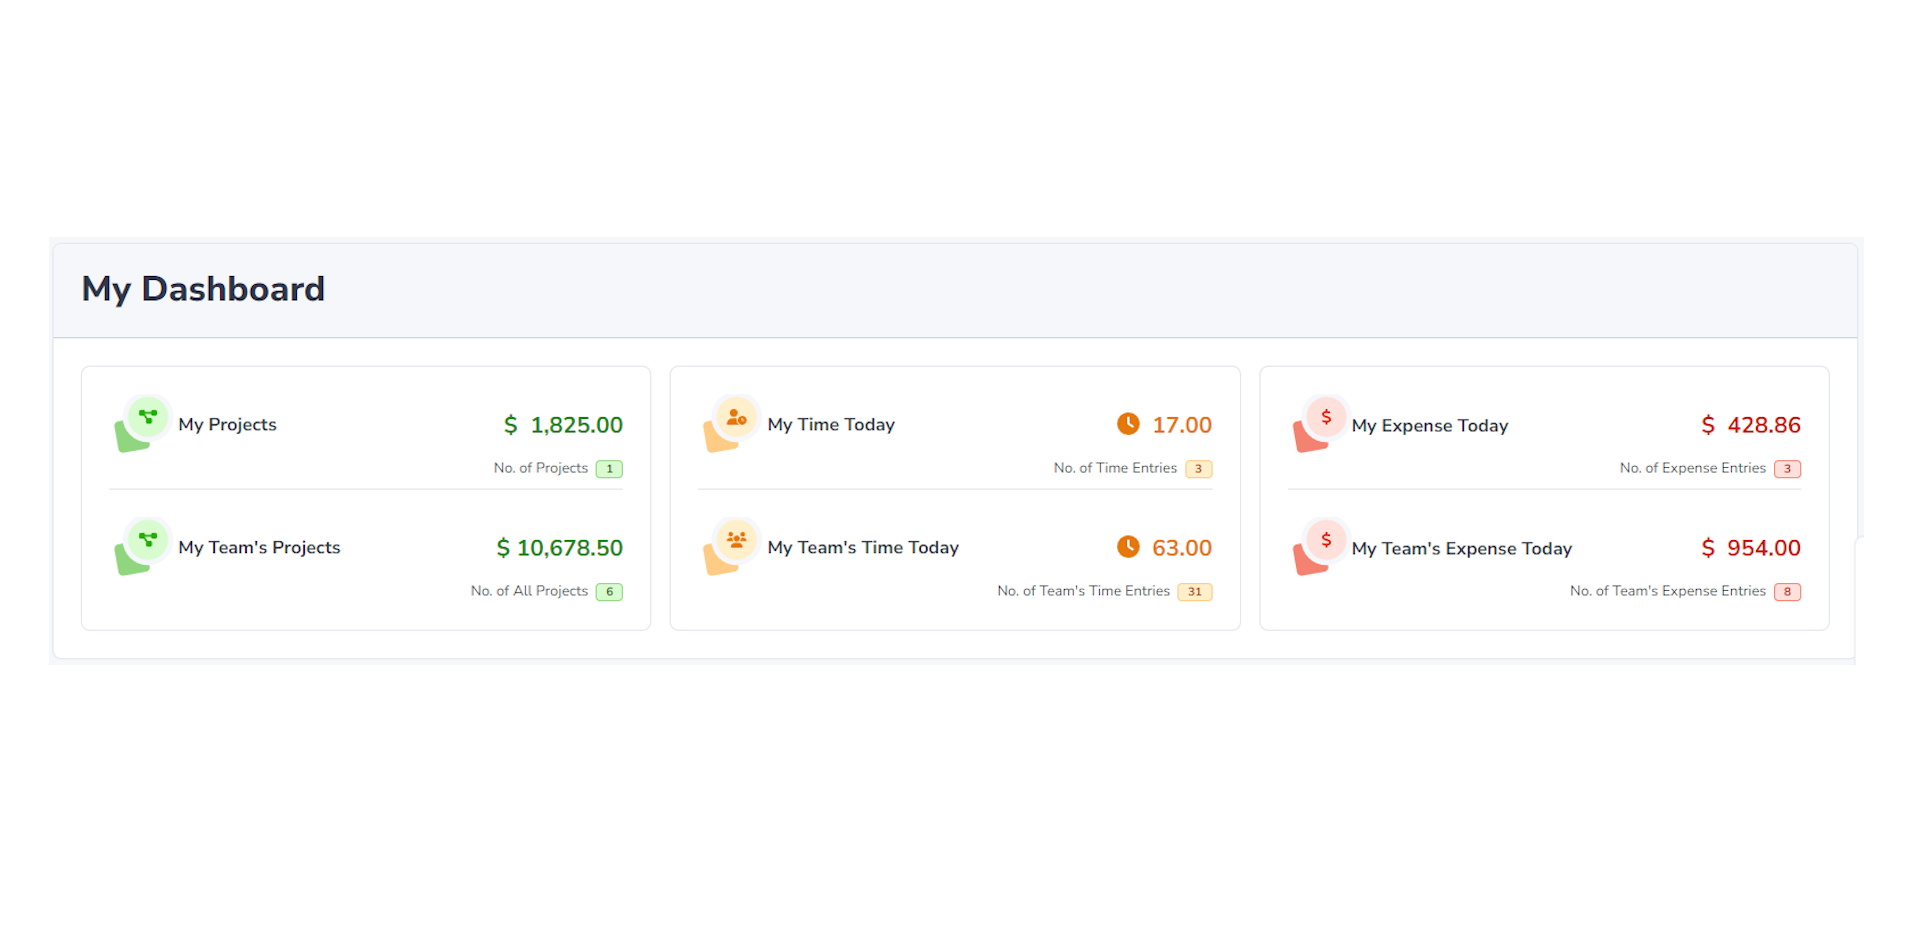
Task: Click the My Team's Projects green icon
Action: (x=147, y=540)
